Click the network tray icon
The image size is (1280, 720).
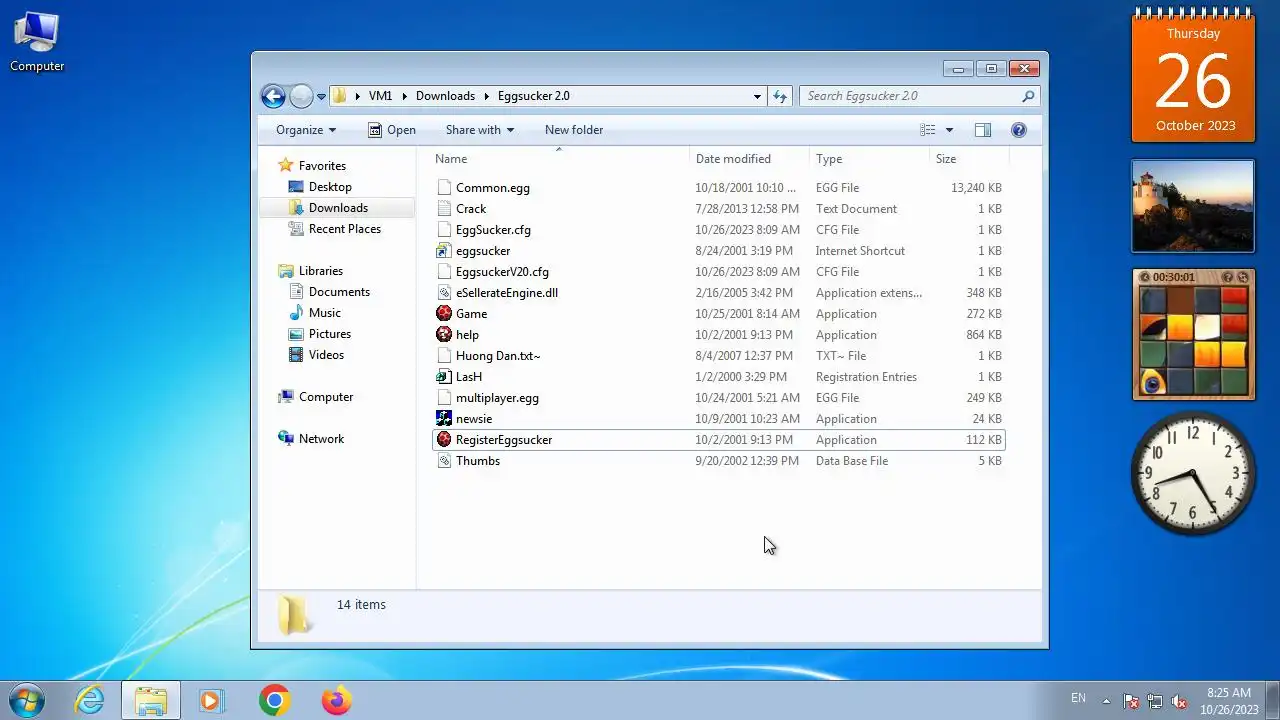coord(1155,701)
